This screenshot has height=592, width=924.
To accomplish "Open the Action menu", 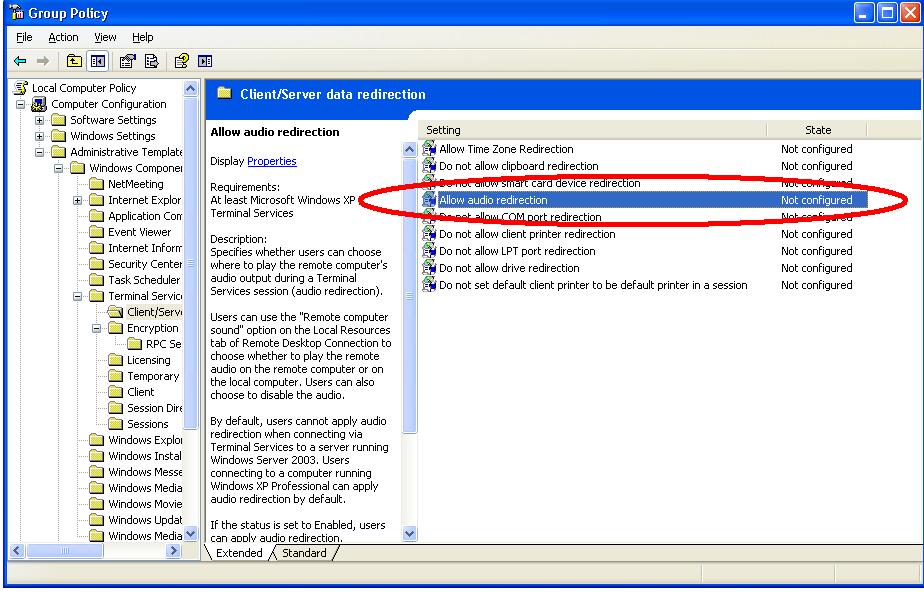I will (63, 37).
